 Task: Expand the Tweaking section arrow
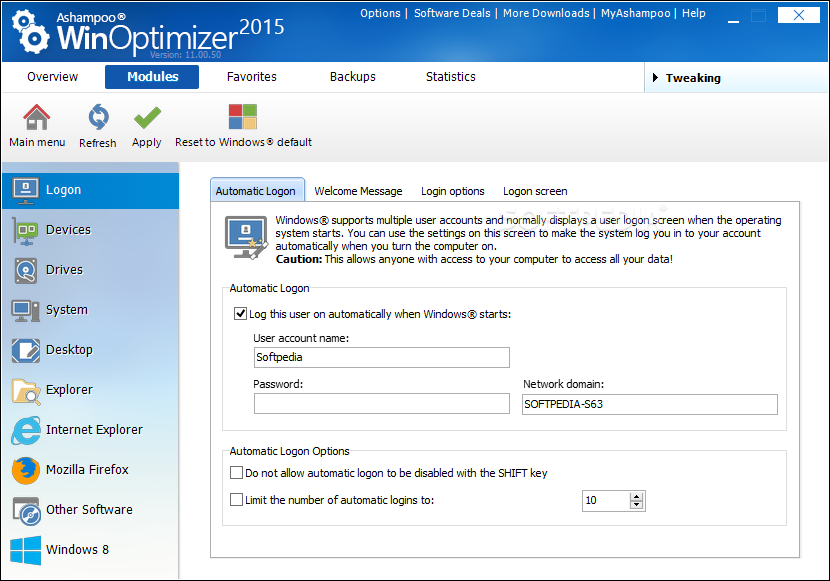point(655,78)
